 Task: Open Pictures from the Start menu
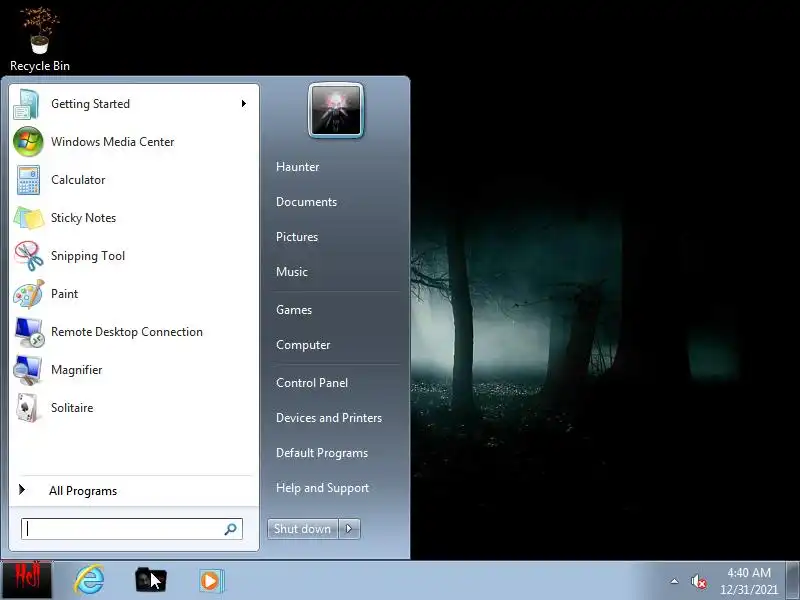click(297, 237)
